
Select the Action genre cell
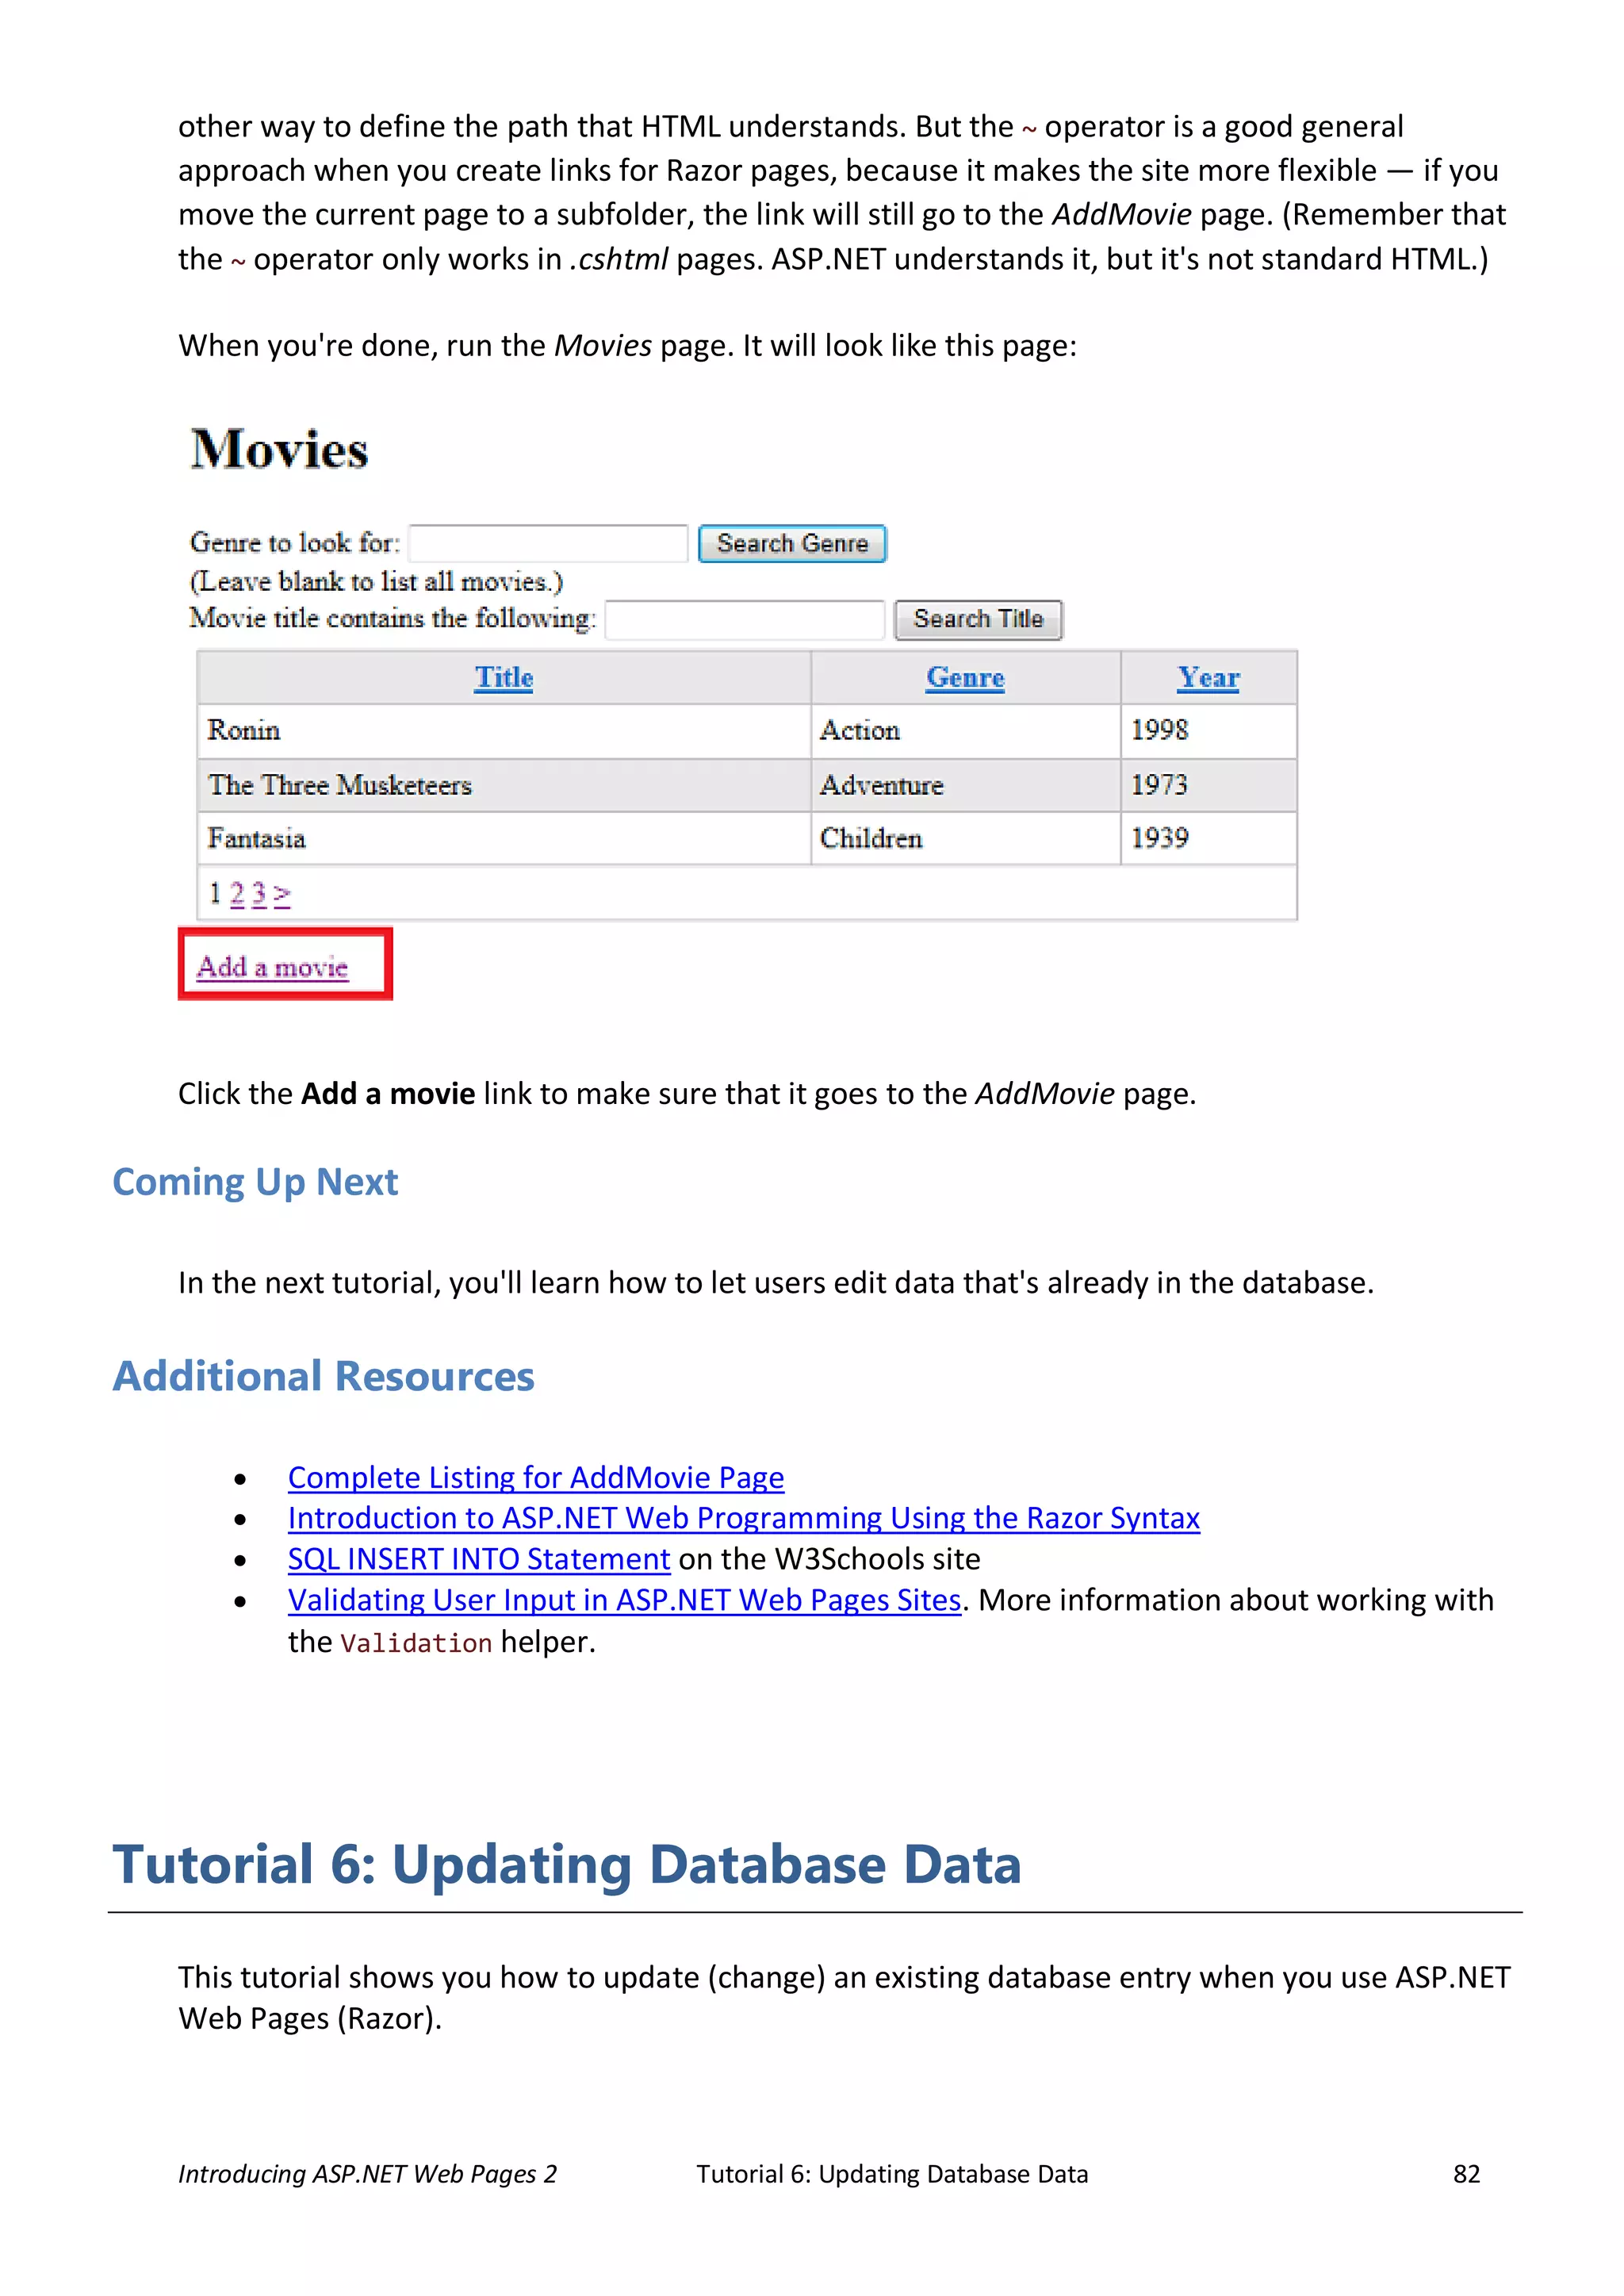[965, 731]
